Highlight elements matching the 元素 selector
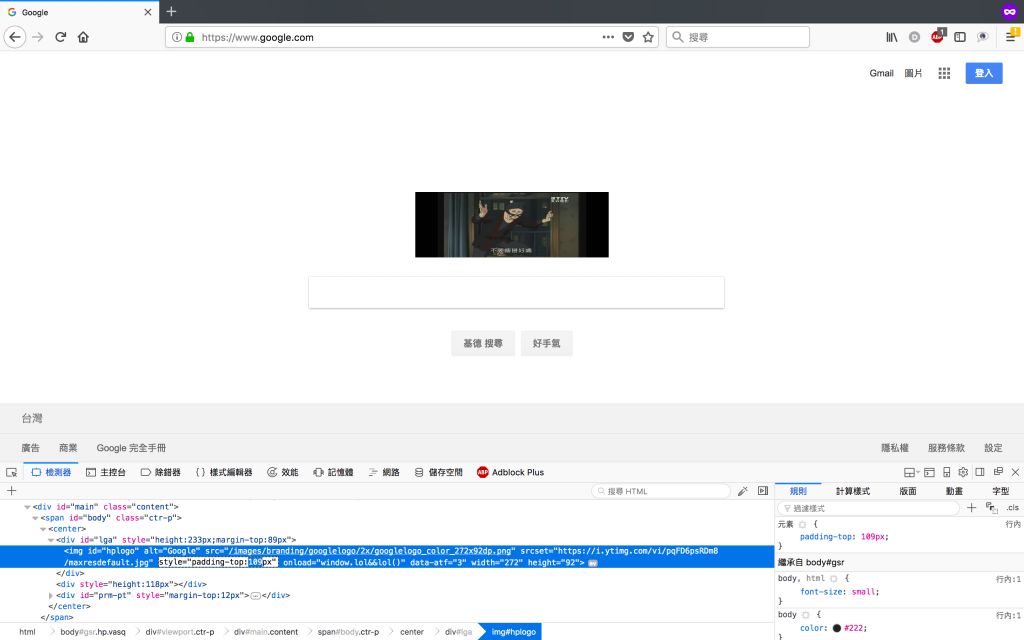 pos(803,524)
